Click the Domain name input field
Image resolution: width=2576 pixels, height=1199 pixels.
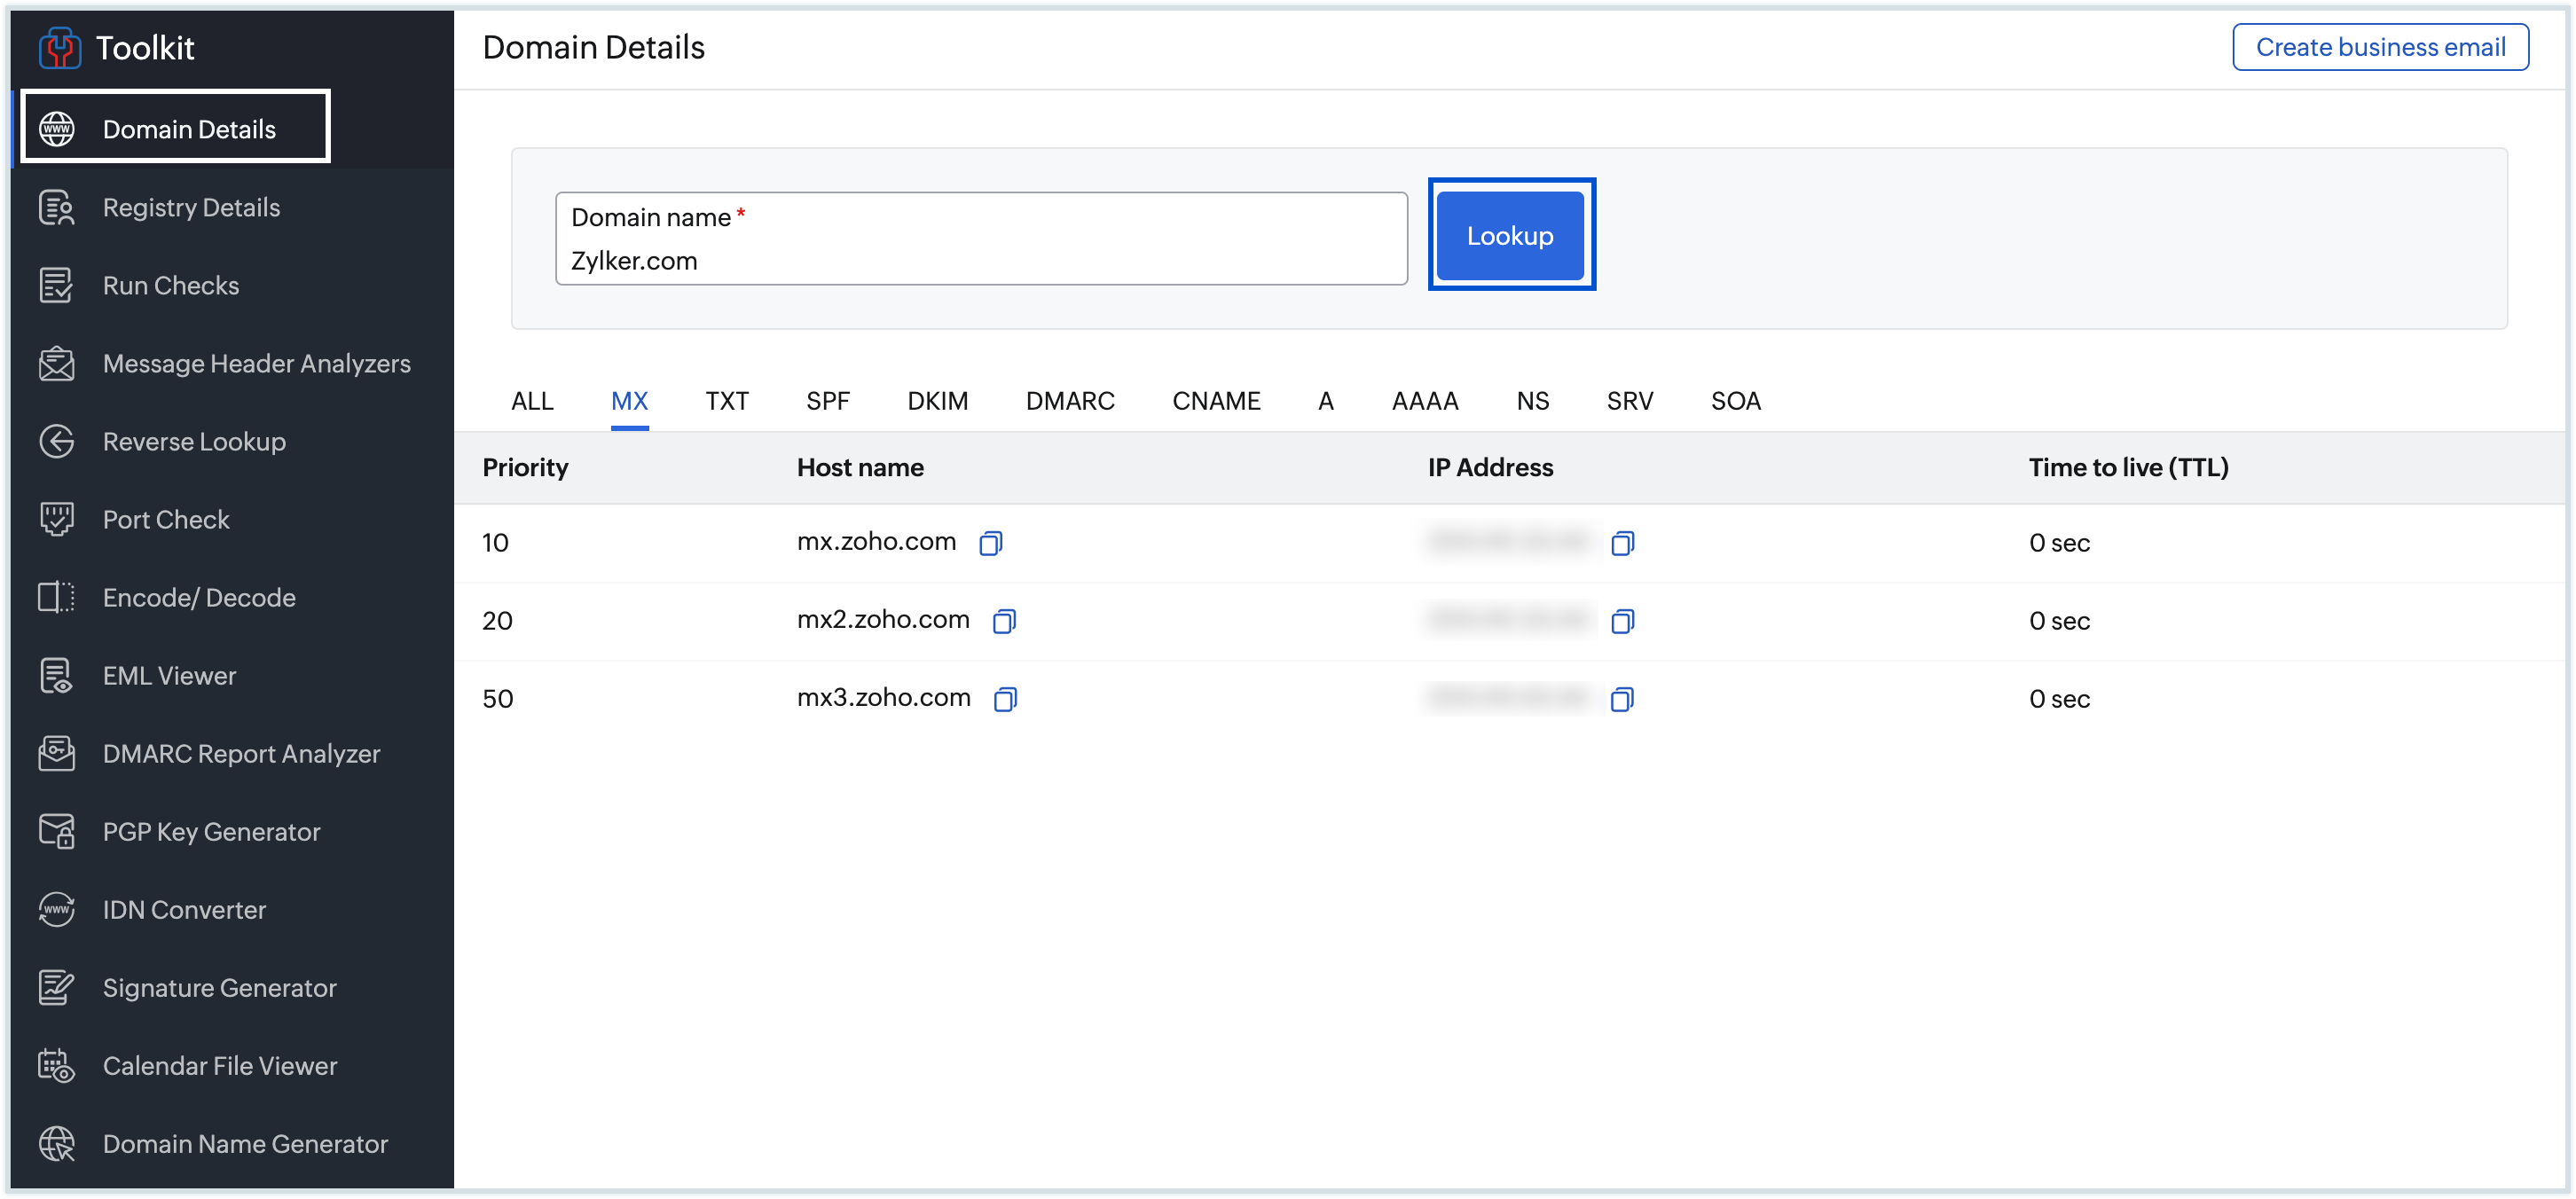[x=981, y=260]
